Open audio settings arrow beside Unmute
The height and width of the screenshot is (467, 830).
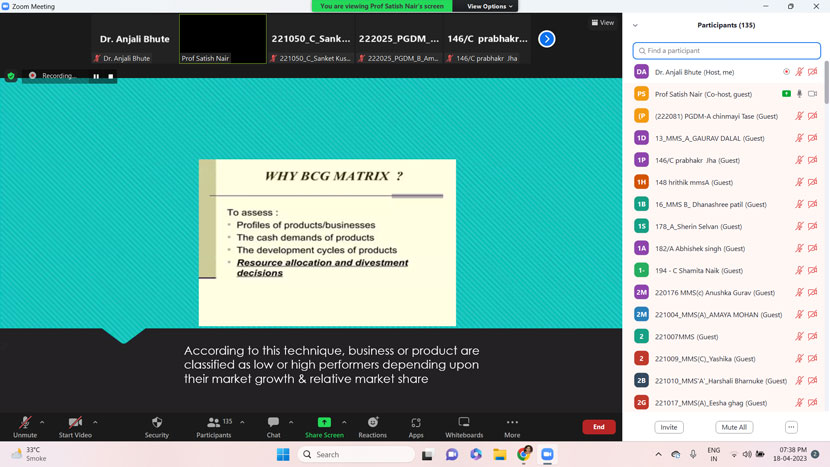click(x=42, y=422)
